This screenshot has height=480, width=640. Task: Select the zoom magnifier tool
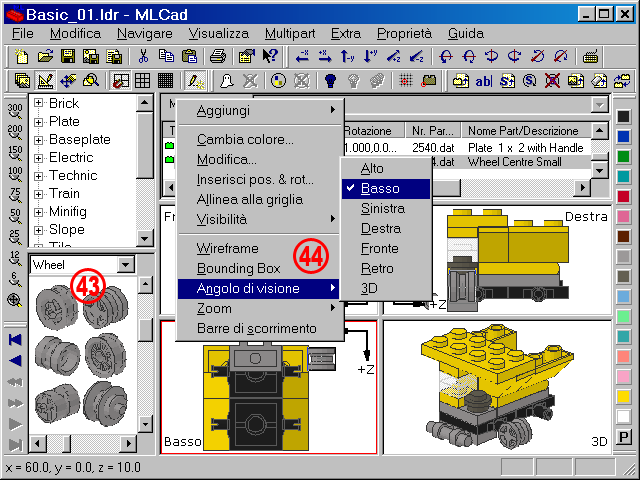tap(91, 80)
